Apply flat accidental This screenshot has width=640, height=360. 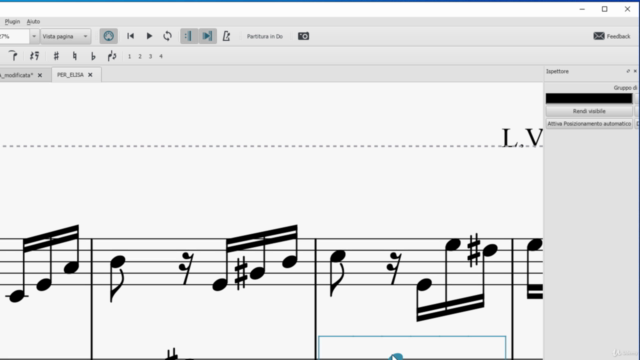(x=93, y=56)
